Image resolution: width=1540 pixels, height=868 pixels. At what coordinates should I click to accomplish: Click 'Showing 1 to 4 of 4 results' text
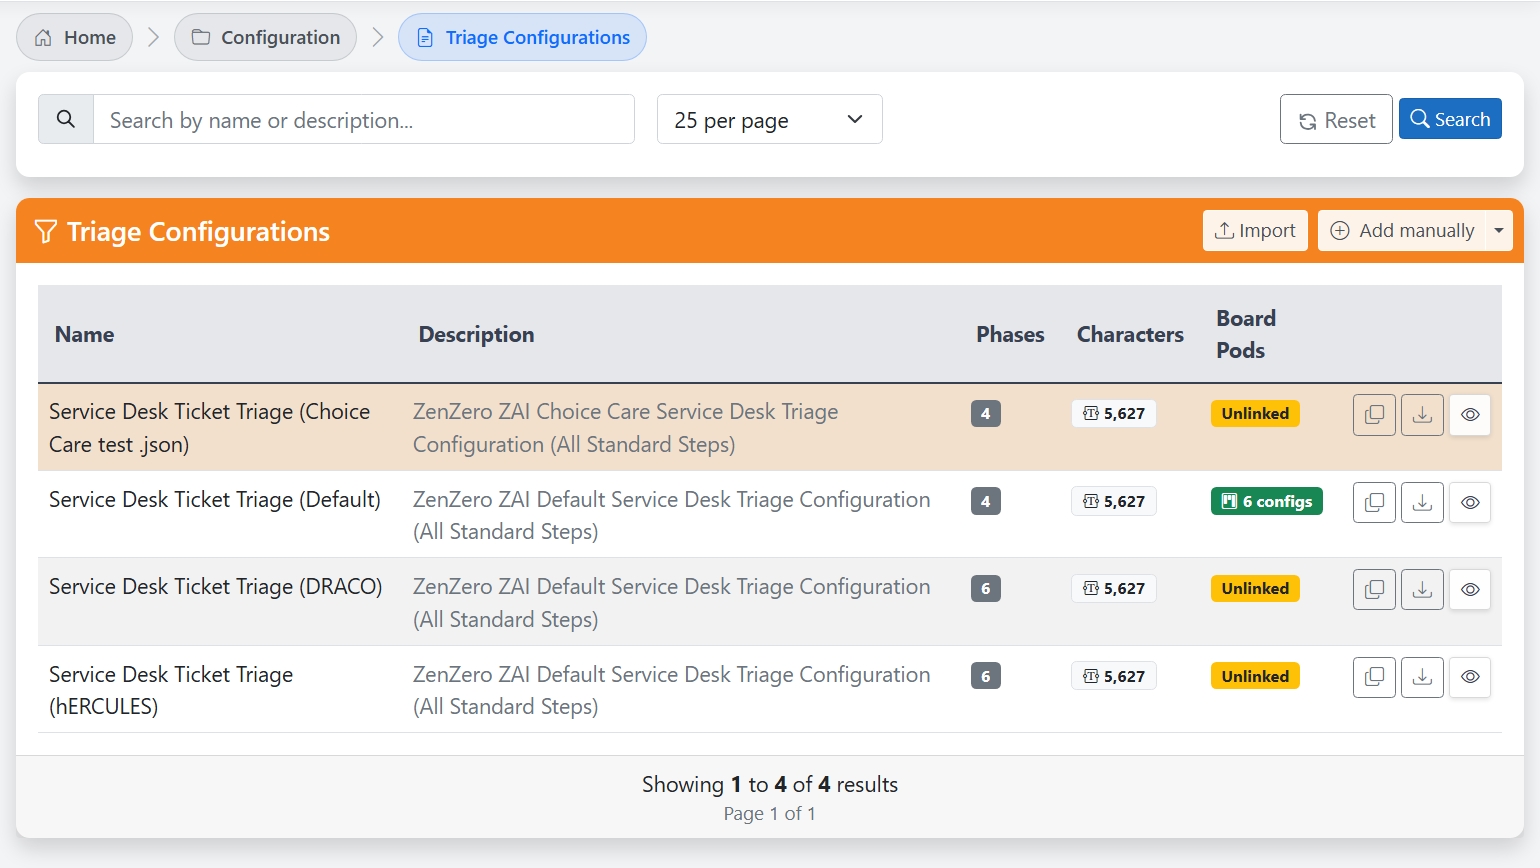(x=770, y=784)
